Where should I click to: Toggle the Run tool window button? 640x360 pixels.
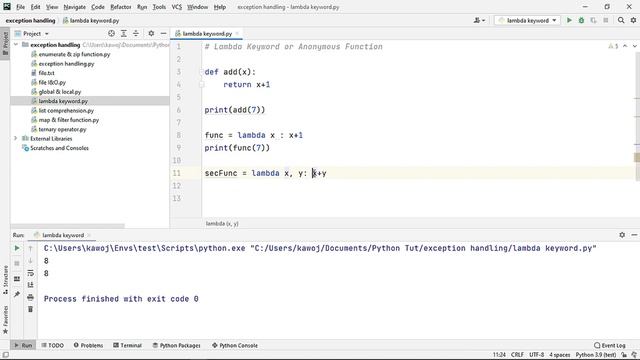point(23,345)
